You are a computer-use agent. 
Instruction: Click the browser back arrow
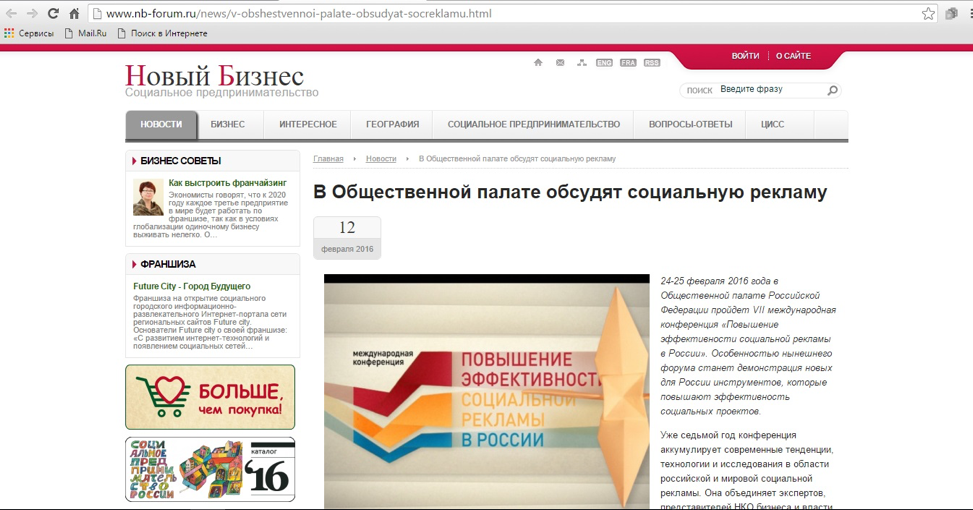click(x=11, y=14)
